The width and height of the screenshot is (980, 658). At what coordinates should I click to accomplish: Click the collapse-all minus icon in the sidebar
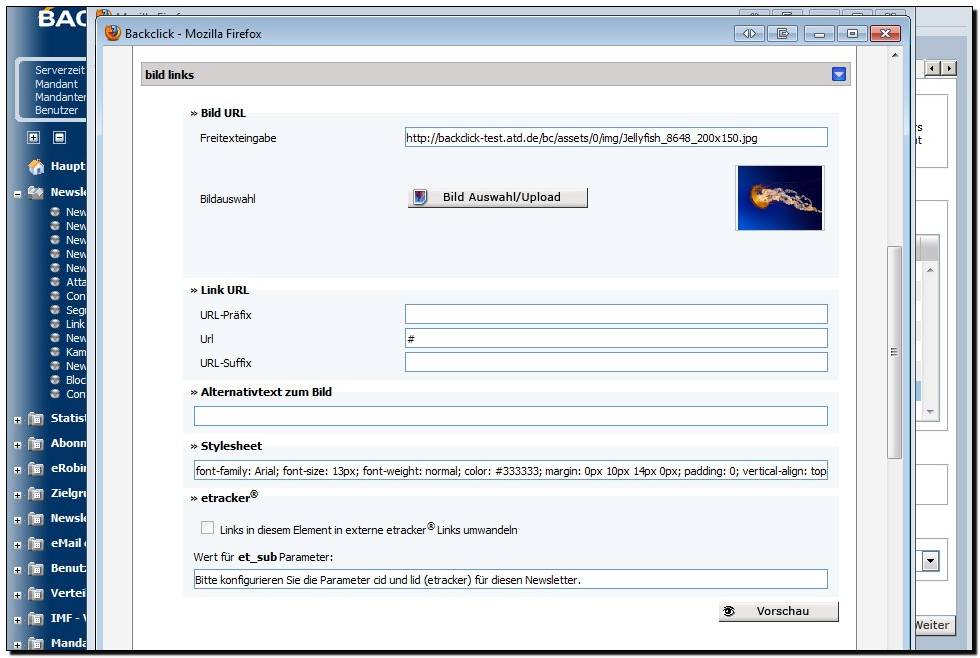tap(59, 138)
